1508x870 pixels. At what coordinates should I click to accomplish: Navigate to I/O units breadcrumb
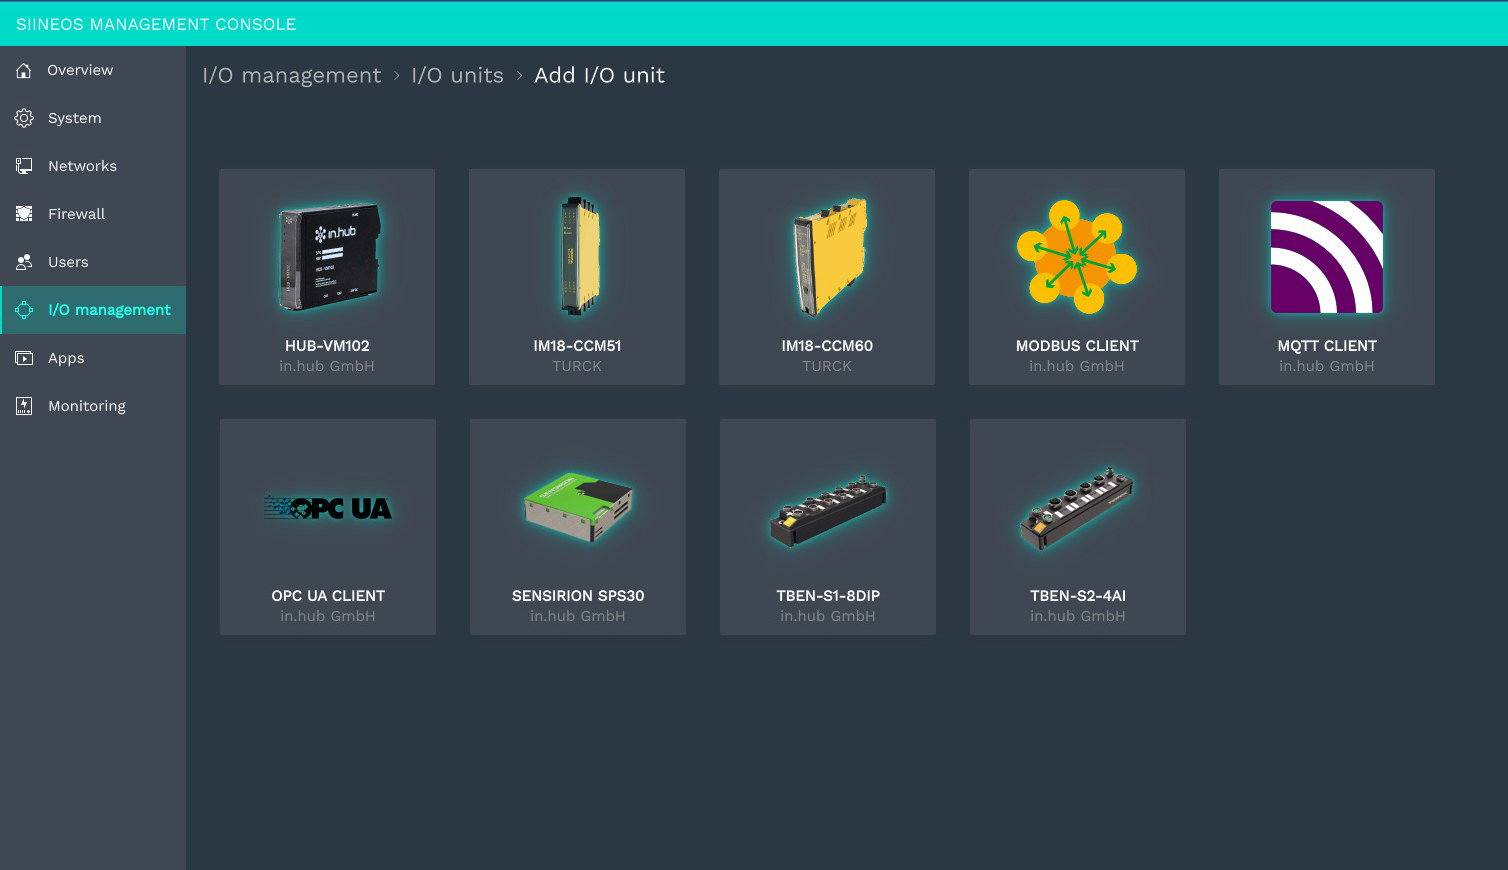457,76
